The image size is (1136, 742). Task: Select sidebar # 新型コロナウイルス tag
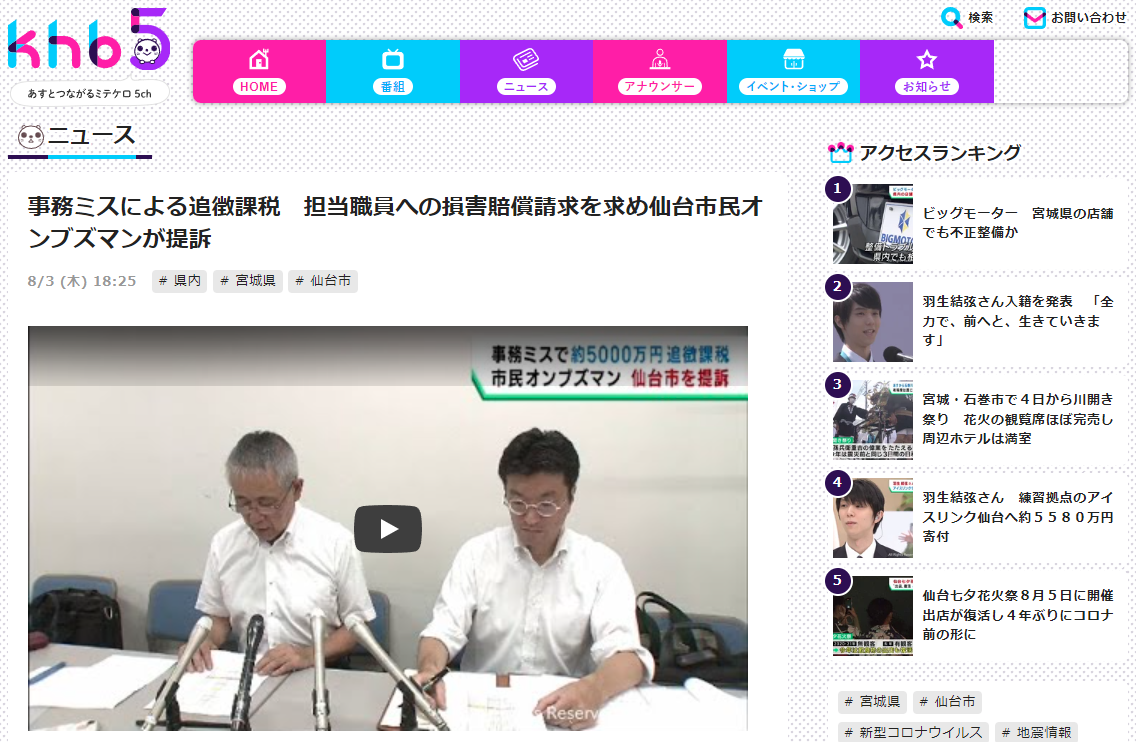click(x=914, y=732)
